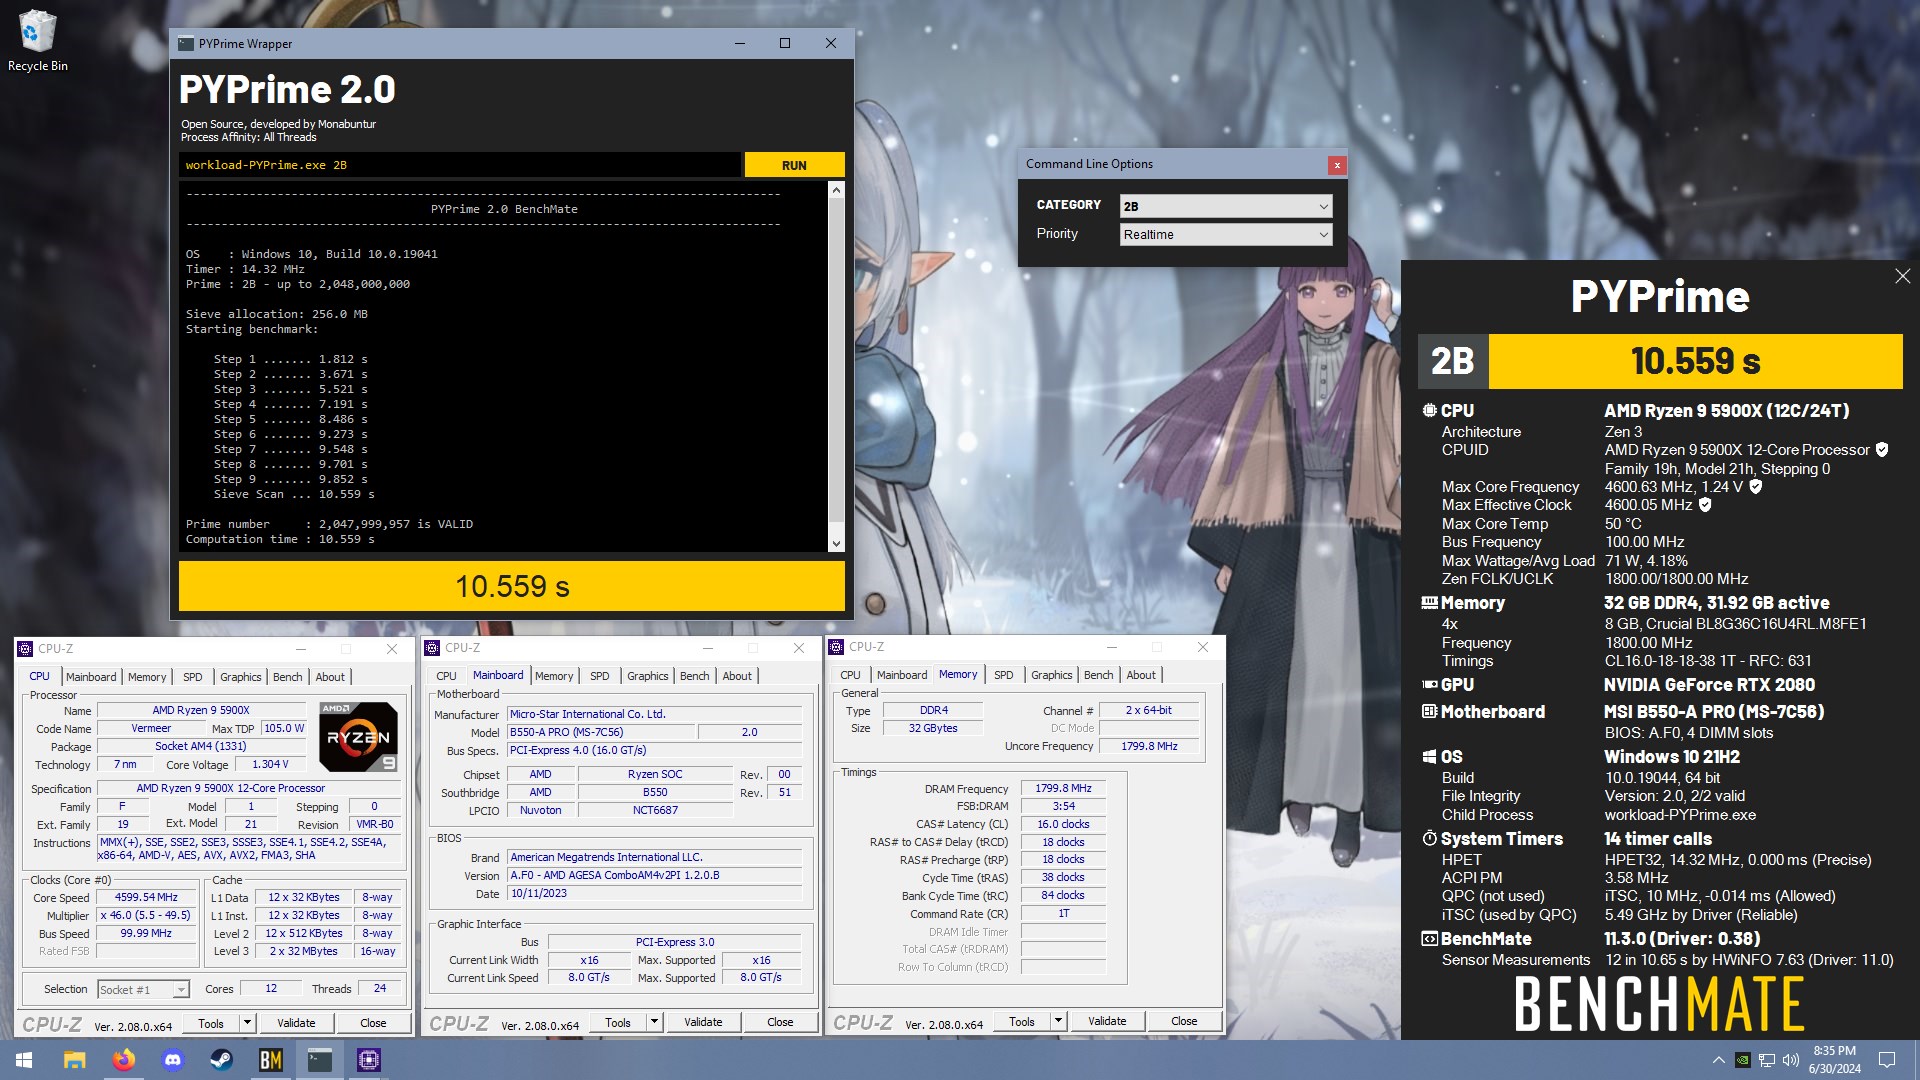
Task: Open About tab in first CPU-Z window
Action: [330, 677]
